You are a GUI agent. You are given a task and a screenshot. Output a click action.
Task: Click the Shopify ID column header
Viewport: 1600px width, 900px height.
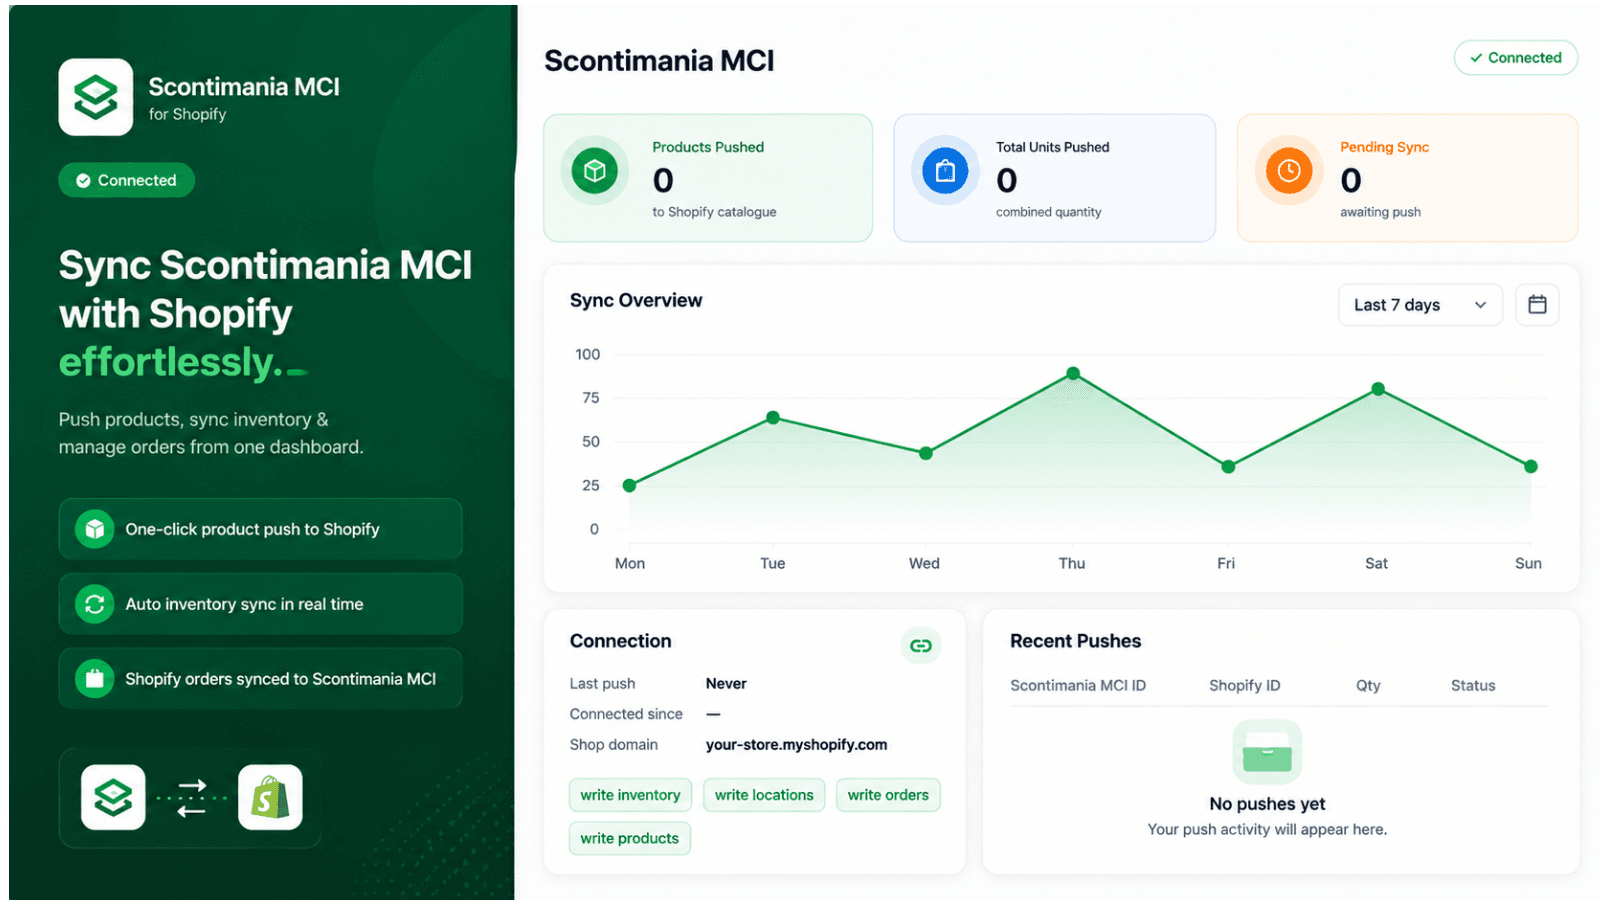(x=1244, y=685)
